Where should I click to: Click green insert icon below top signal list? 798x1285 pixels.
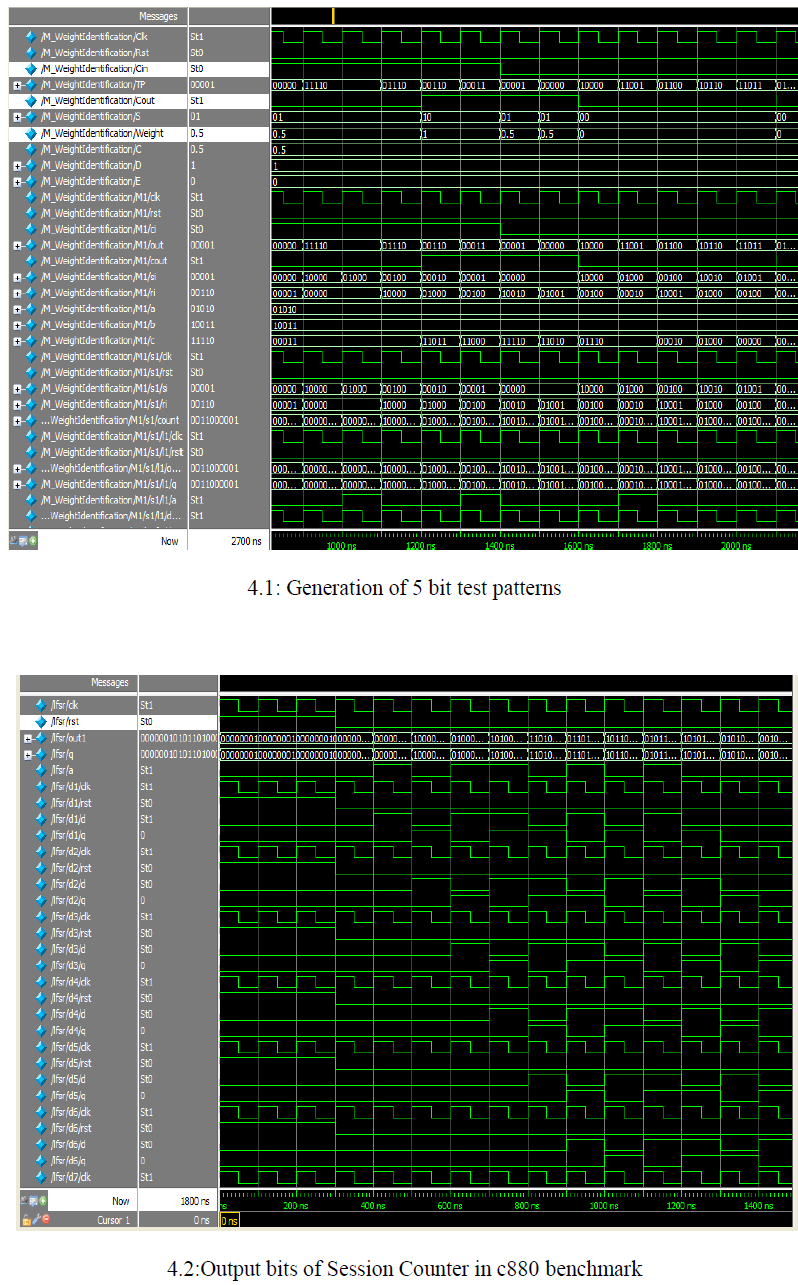(x=34, y=540)
